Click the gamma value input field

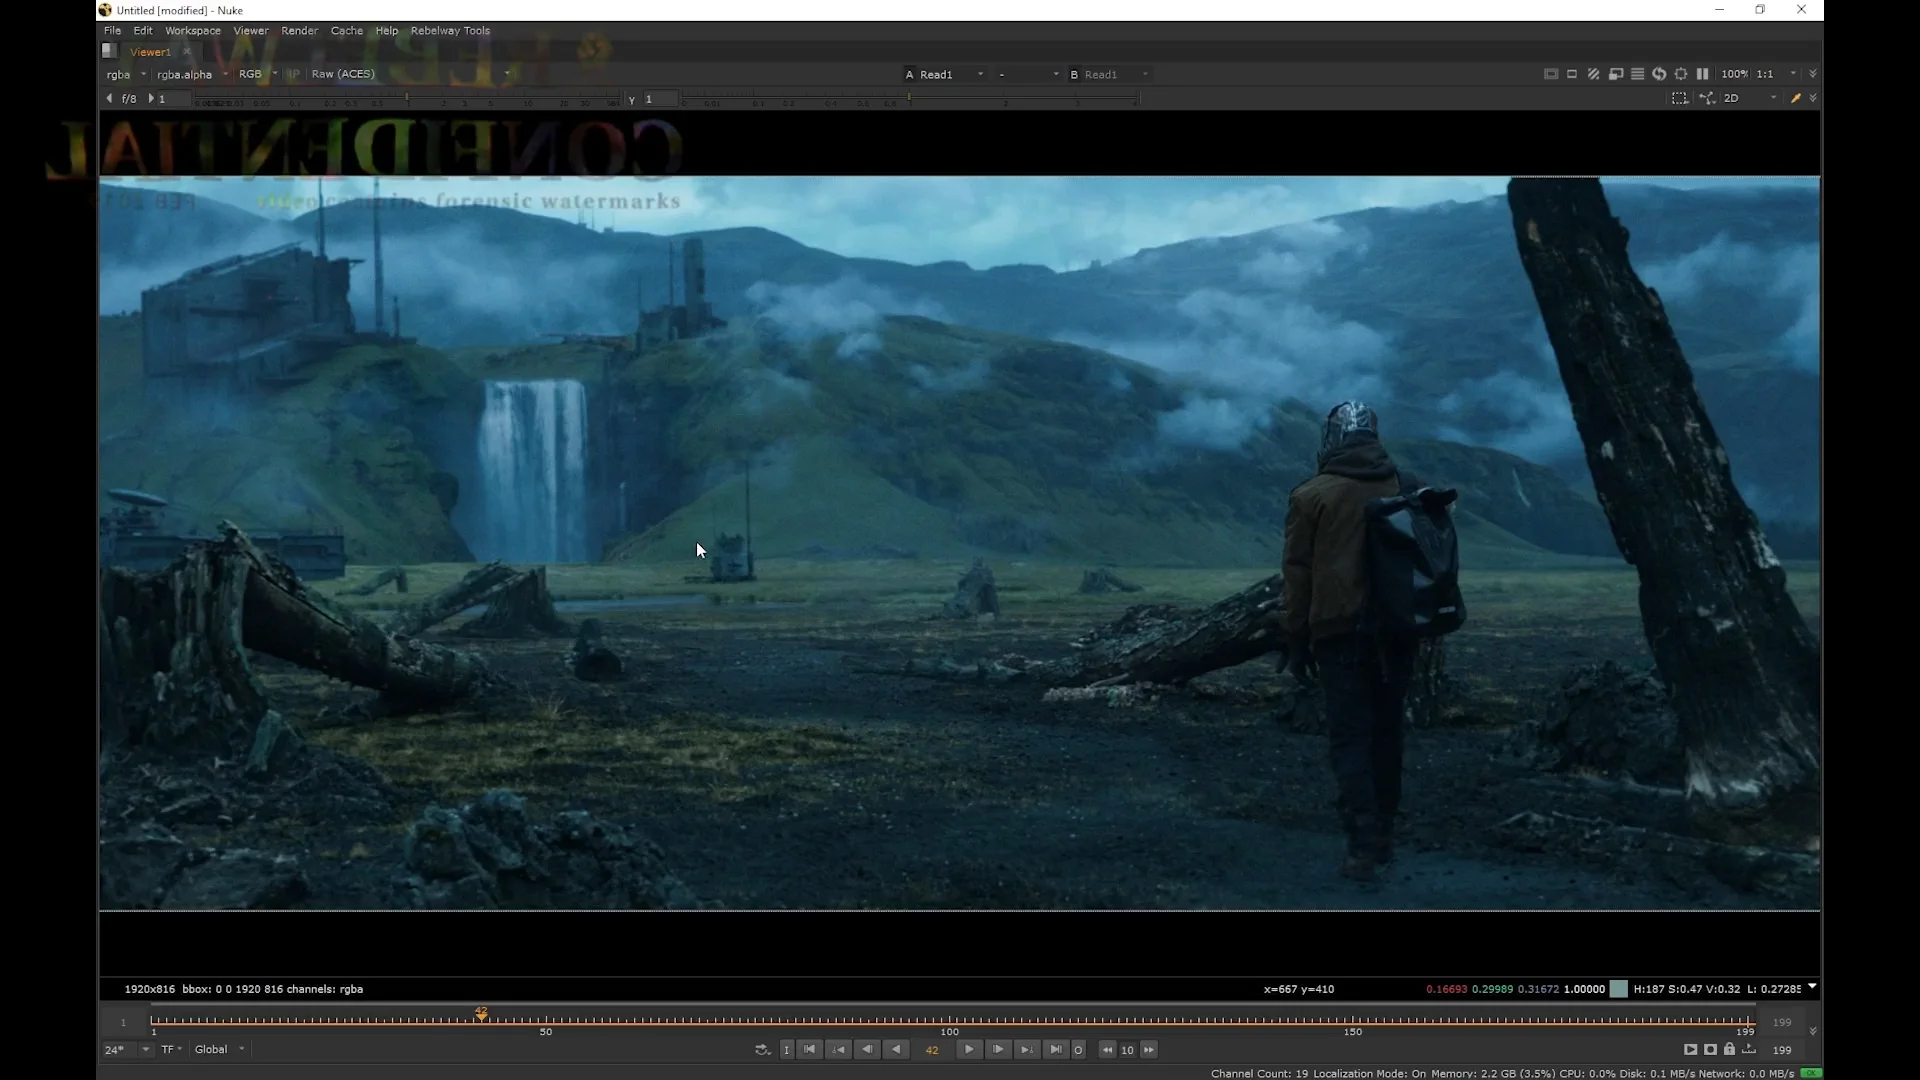click(x=660, y=99)
